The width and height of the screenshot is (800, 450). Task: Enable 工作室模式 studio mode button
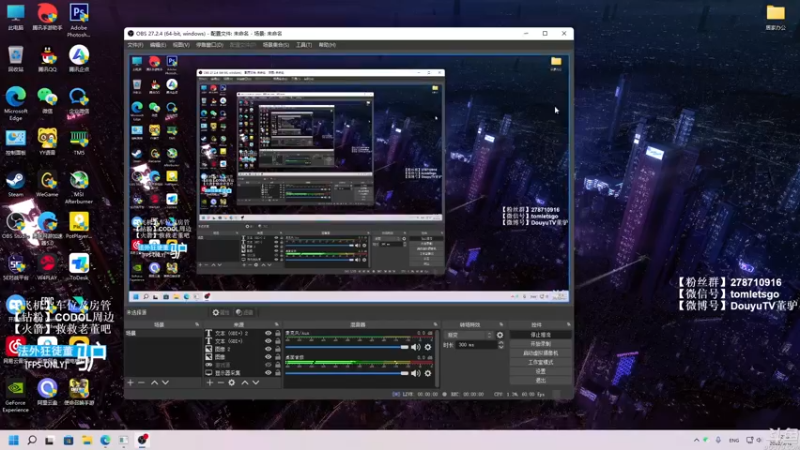(540, 362)
